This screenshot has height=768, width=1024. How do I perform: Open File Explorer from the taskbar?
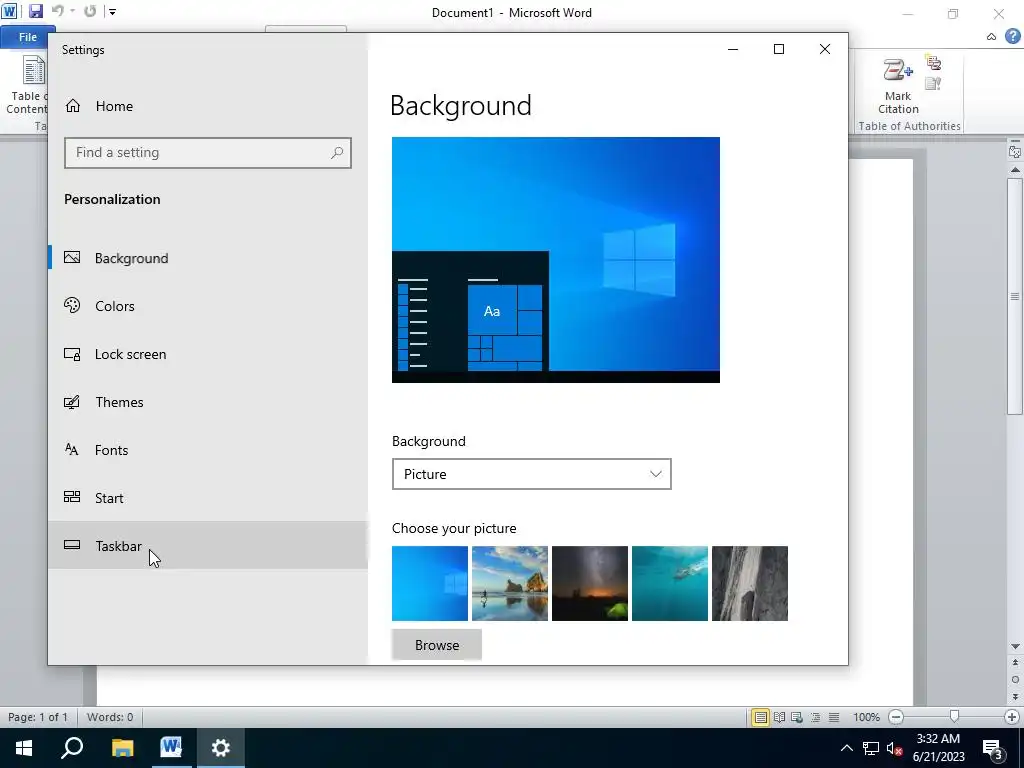click(x=122, y=748)
